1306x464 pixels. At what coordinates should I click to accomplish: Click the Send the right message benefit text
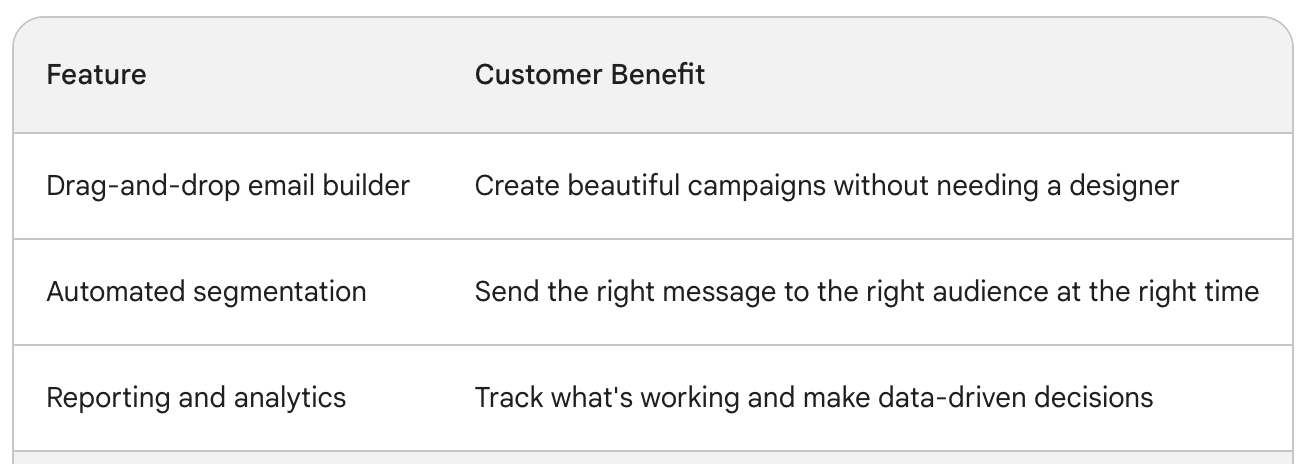(x=867, y=292)
